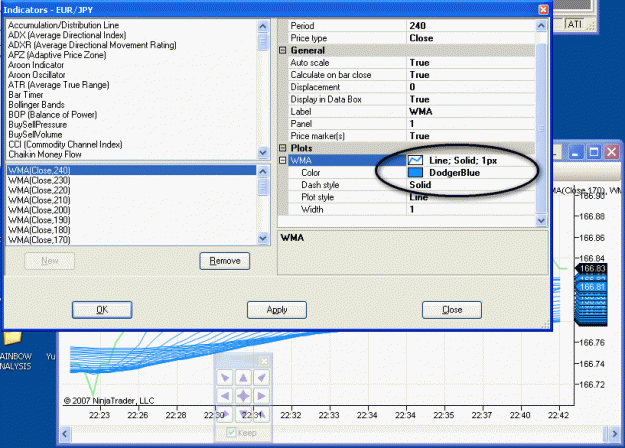The image size is (625, 448).
Task: Click the center pan icon on chart
Action: point(243,396)
